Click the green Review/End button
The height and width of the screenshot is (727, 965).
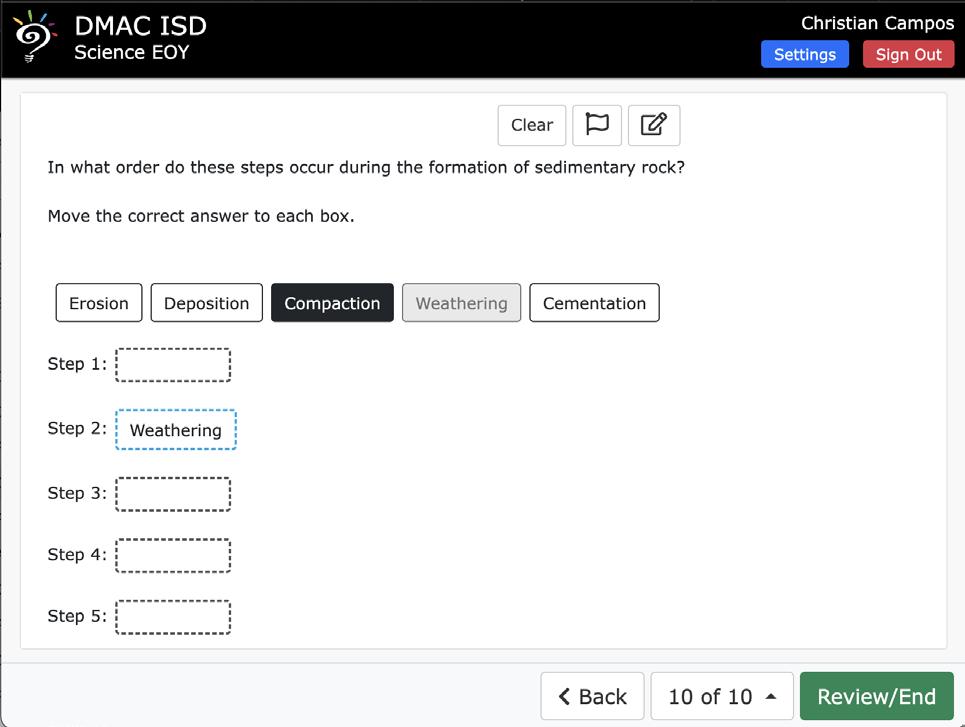tap(876, 696)
